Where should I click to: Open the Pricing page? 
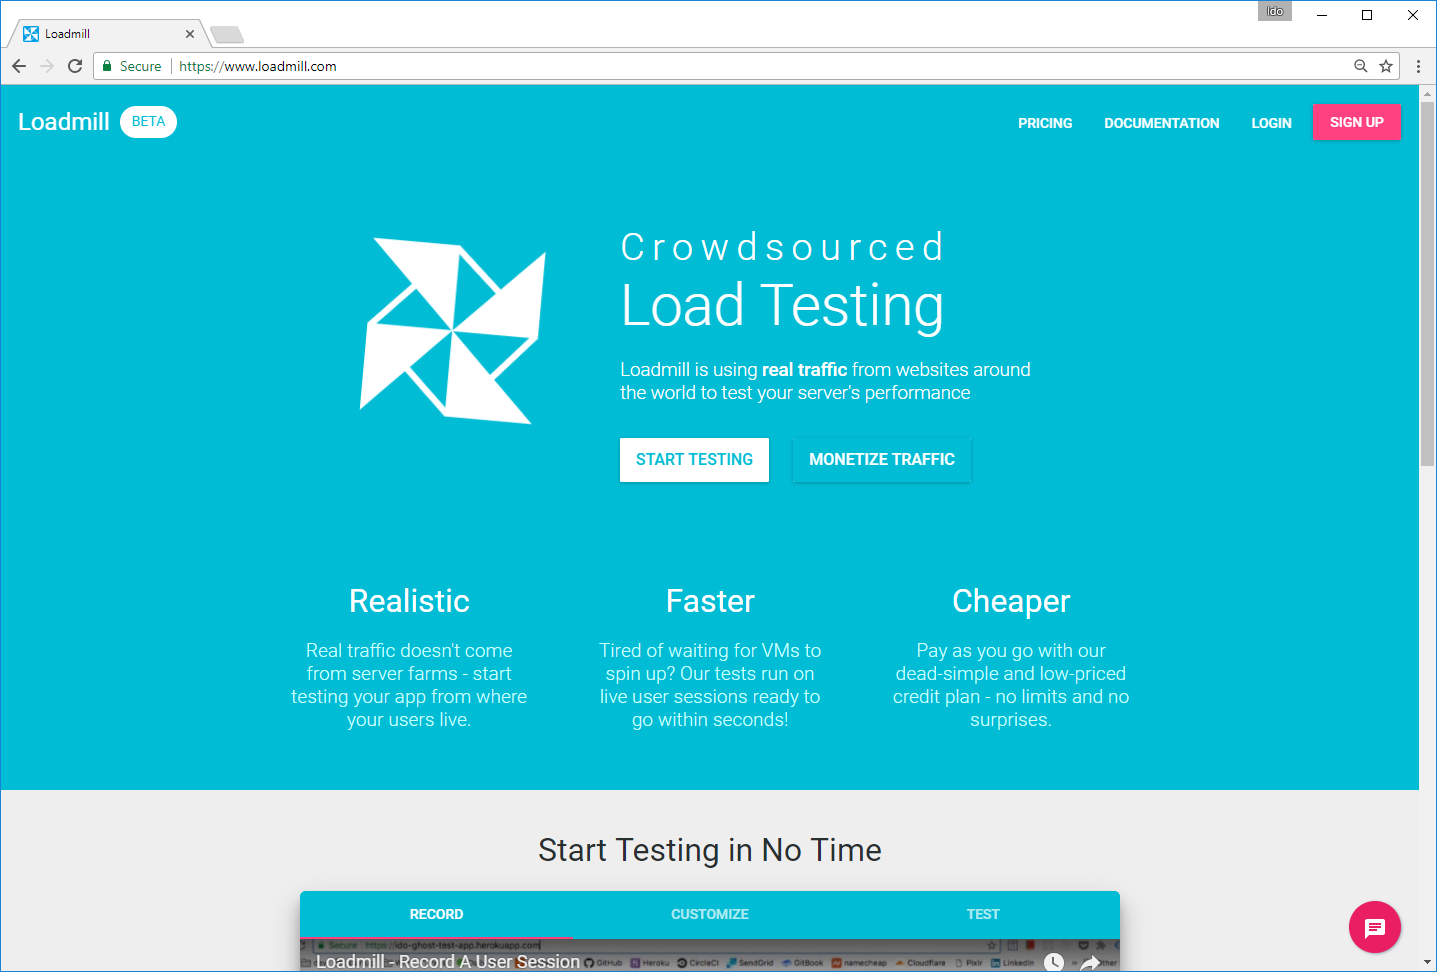coord(1045,123)
